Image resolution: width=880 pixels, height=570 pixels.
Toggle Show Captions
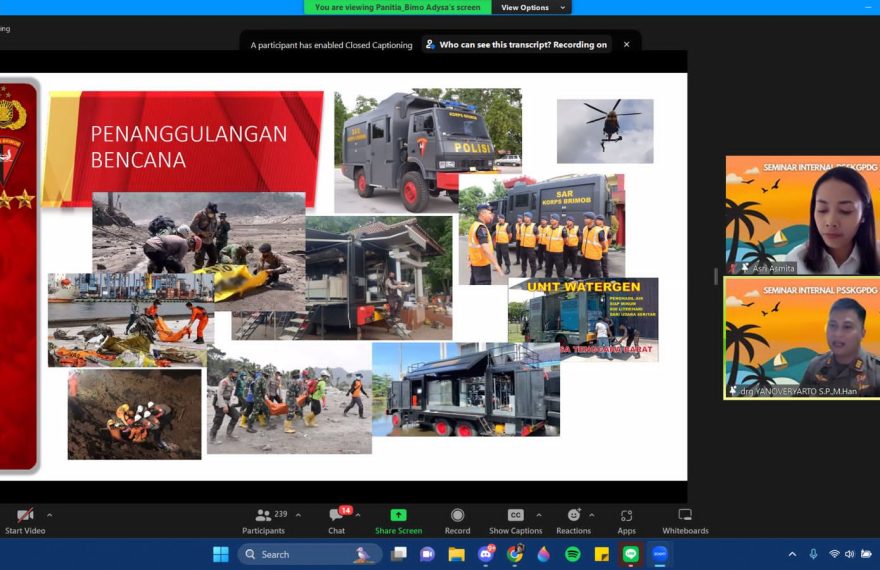point(515,516)
